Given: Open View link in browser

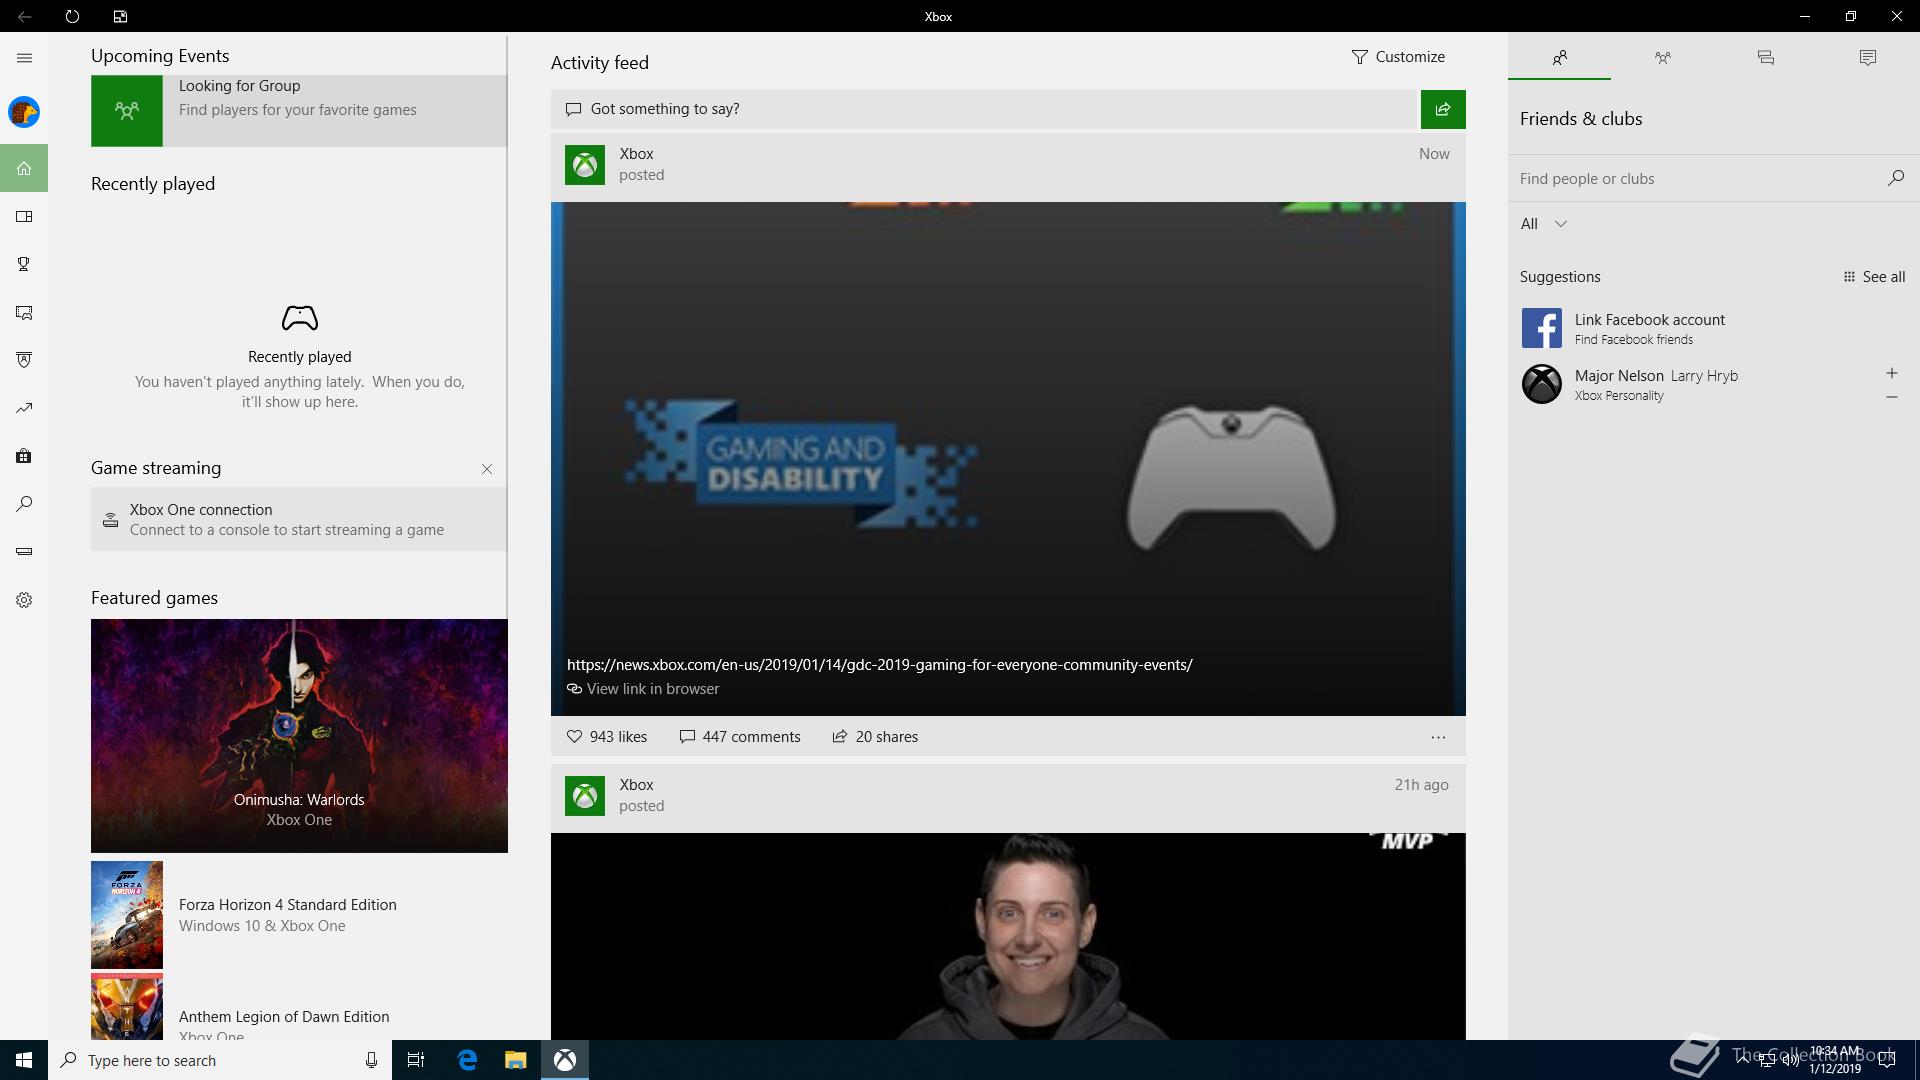Looking at the screenshot, I should tap(643, 689).
